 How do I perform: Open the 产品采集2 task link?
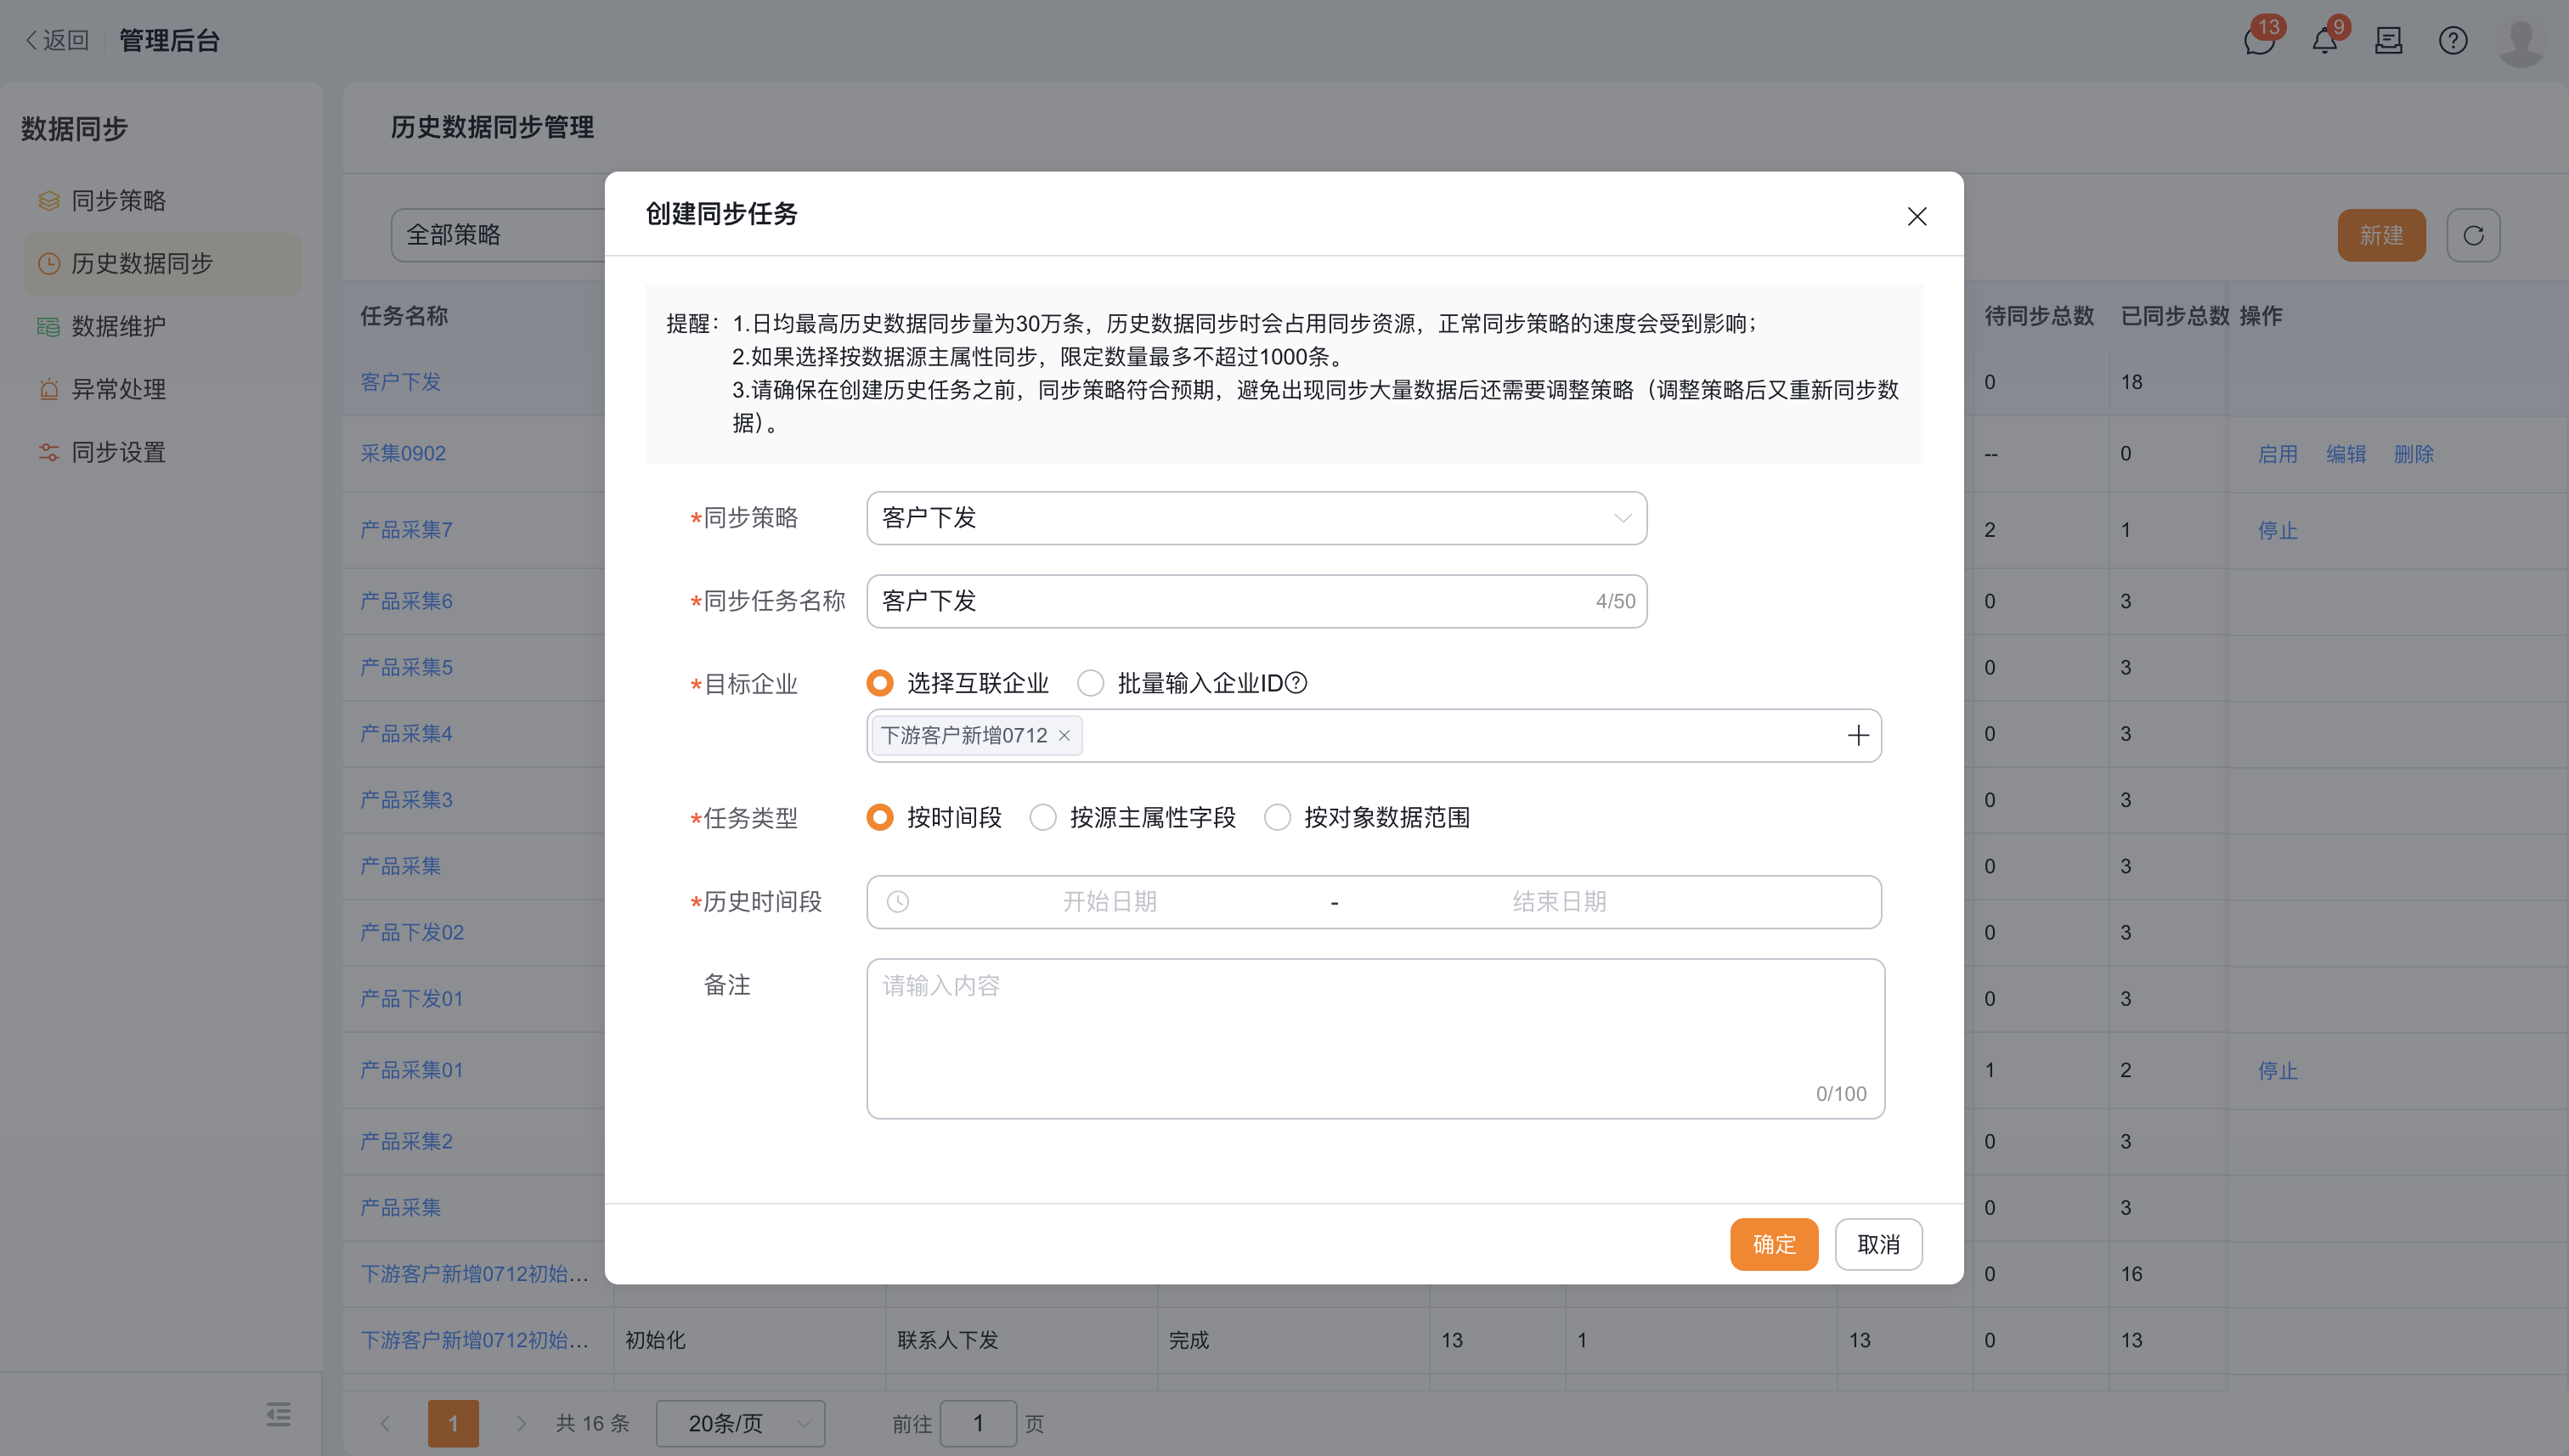406,1141
